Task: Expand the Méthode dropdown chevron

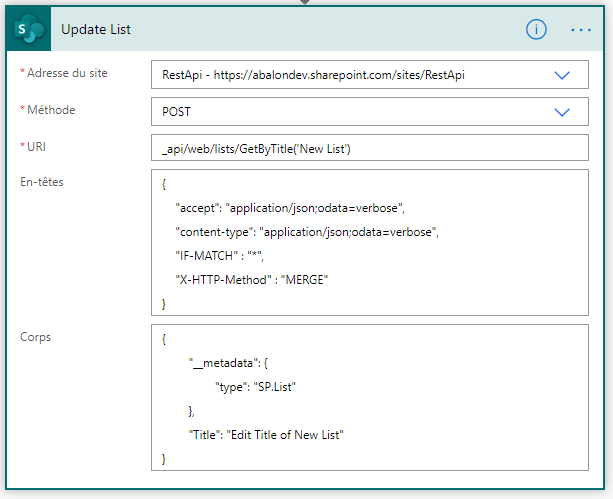Action: 562,112
